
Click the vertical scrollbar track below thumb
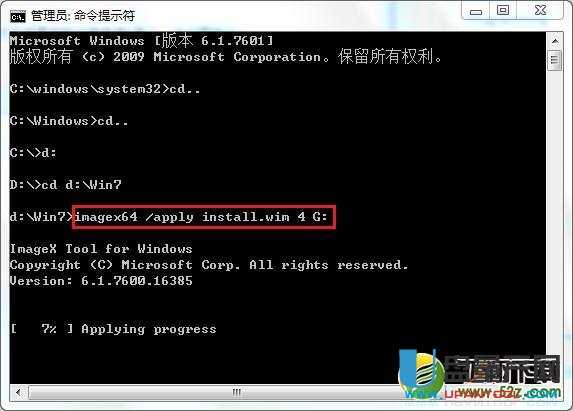(555, 219)
